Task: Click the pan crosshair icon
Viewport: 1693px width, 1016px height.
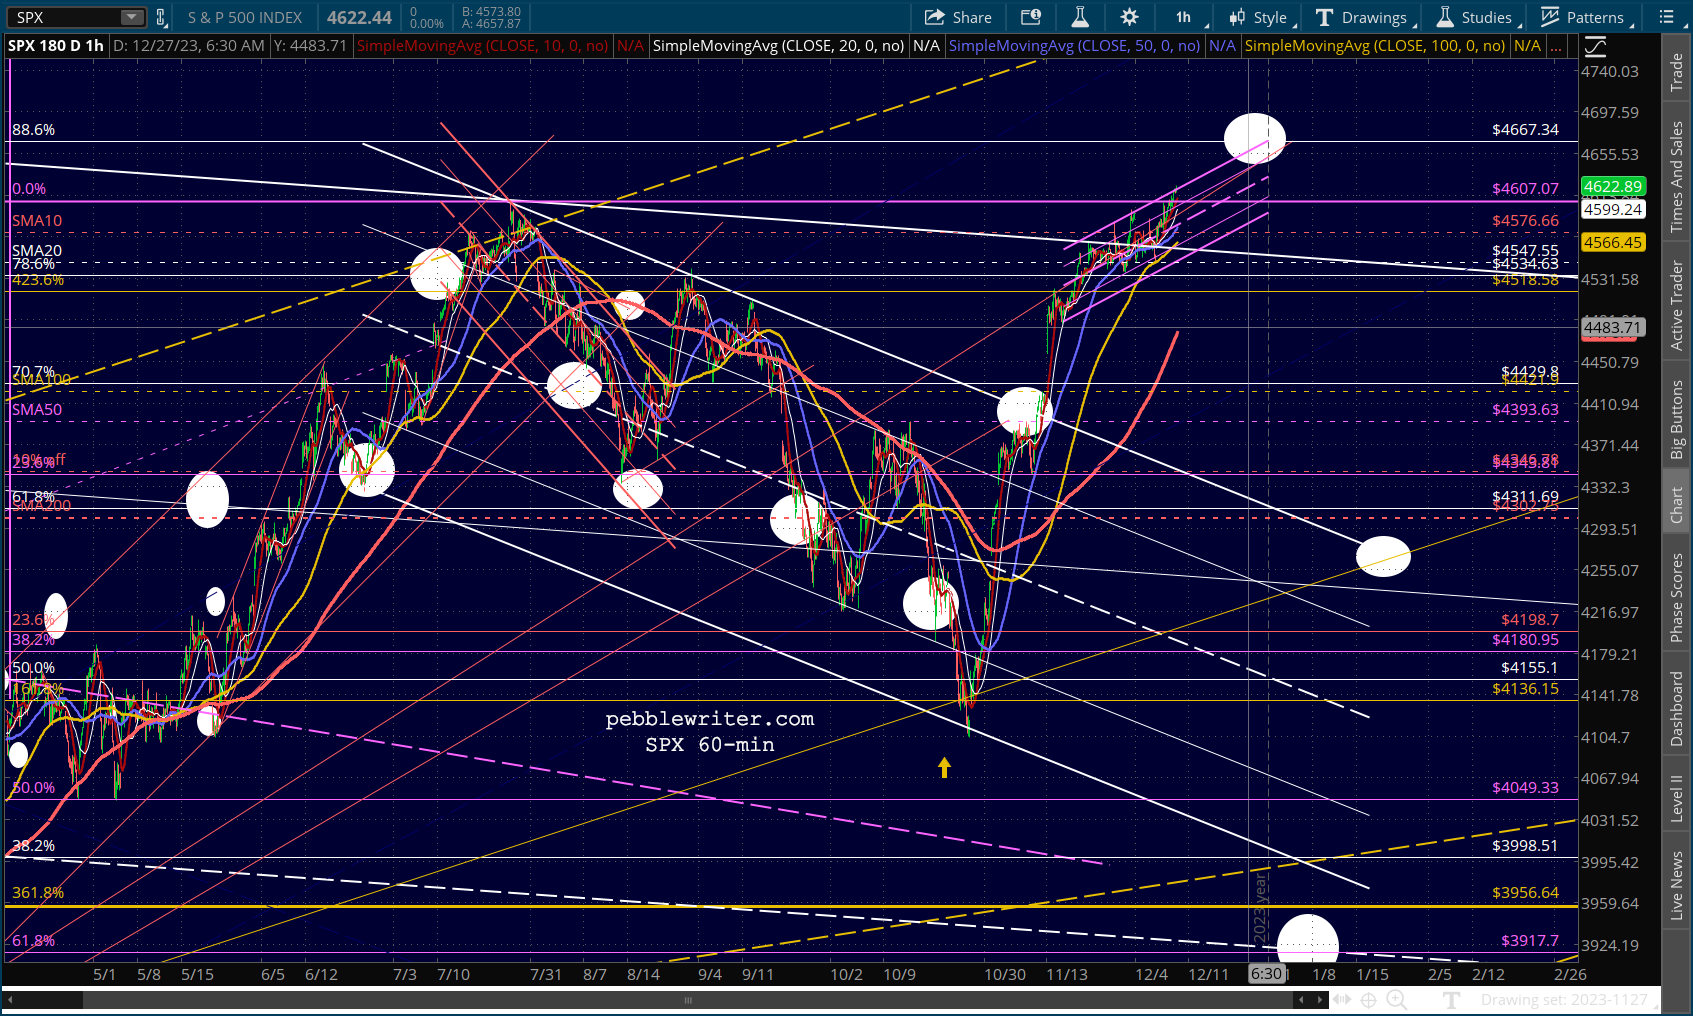Action: point(1368,999)
